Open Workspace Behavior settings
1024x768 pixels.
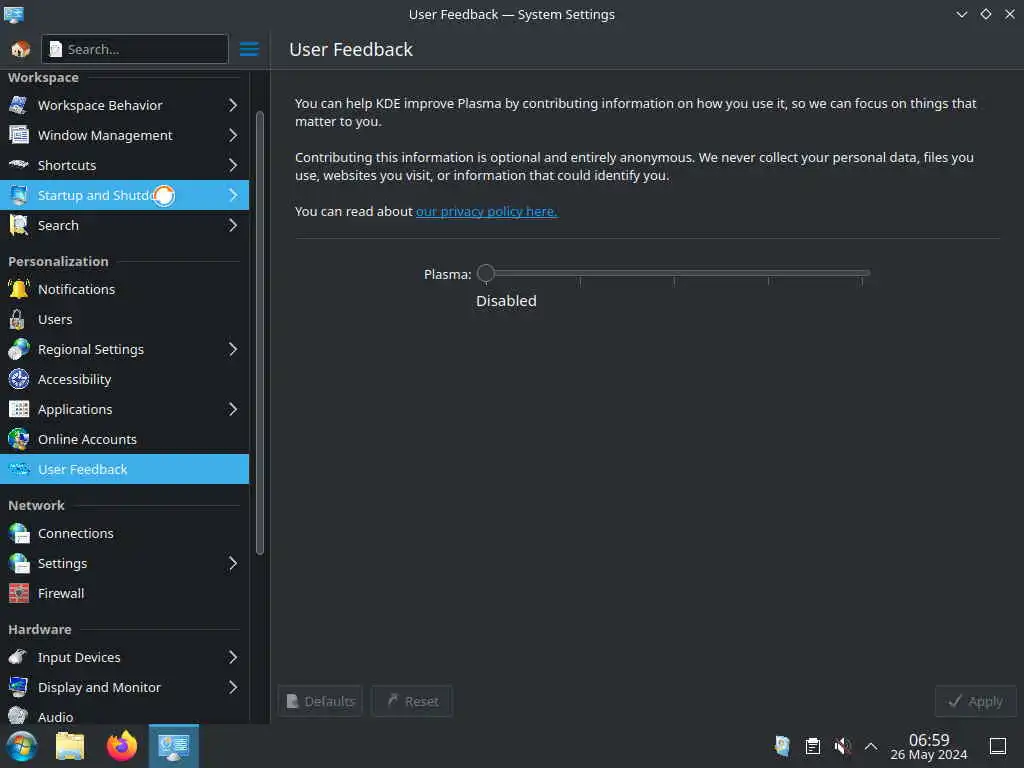(124, 105)
